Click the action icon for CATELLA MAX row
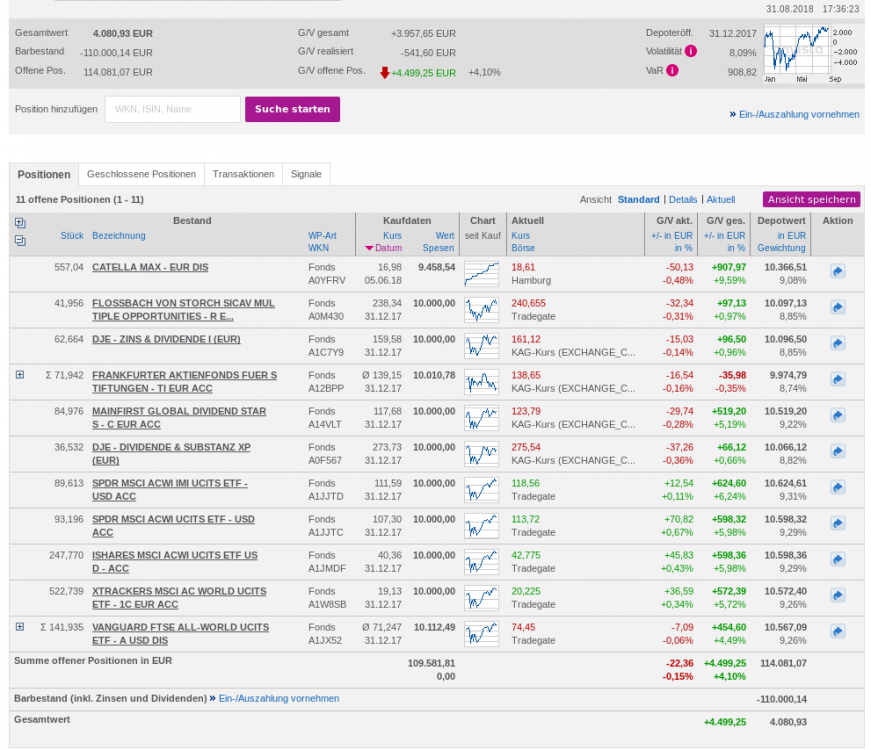This screenshot has height=750, width=871. tap(837, 271)
